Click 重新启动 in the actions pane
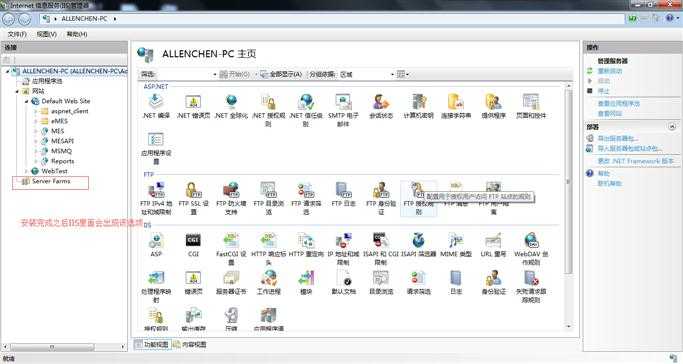The width and height of the screenshot is (683, 364). coord(610,71)
